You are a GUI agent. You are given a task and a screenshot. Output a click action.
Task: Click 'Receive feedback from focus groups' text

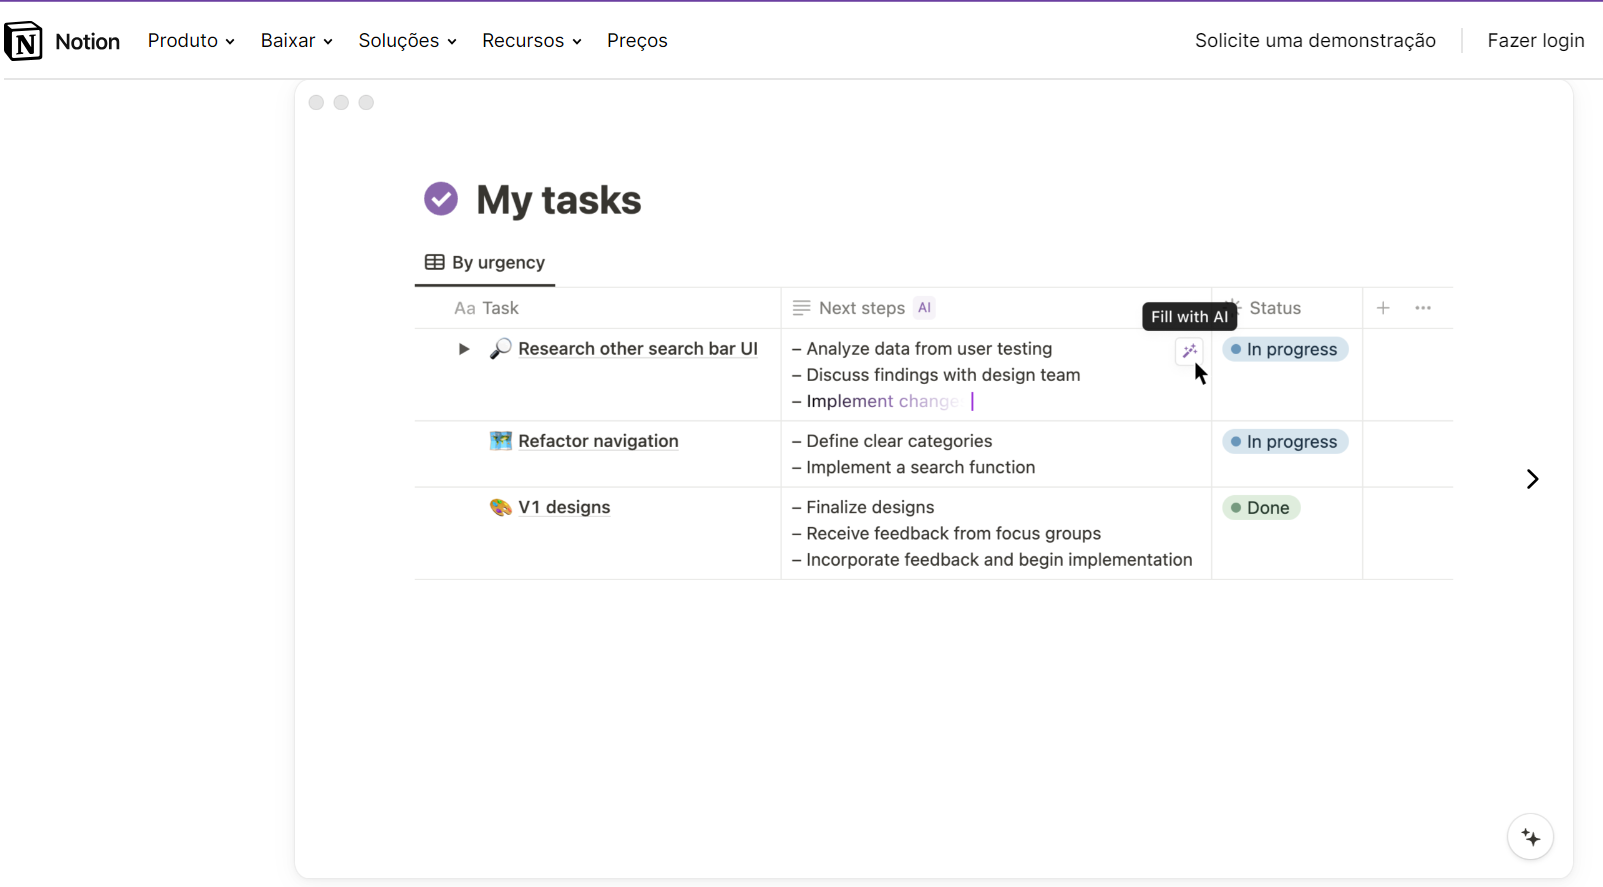coord(953,533)
